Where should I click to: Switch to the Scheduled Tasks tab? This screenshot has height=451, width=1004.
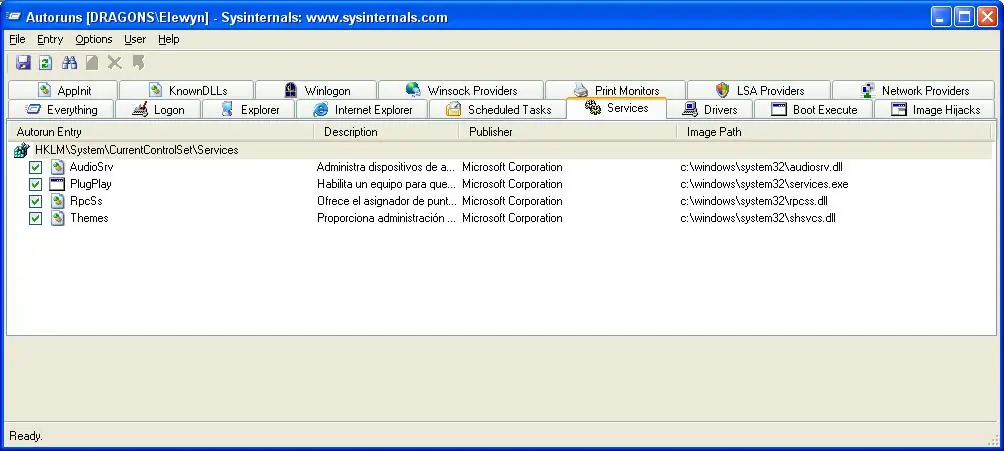498,110
